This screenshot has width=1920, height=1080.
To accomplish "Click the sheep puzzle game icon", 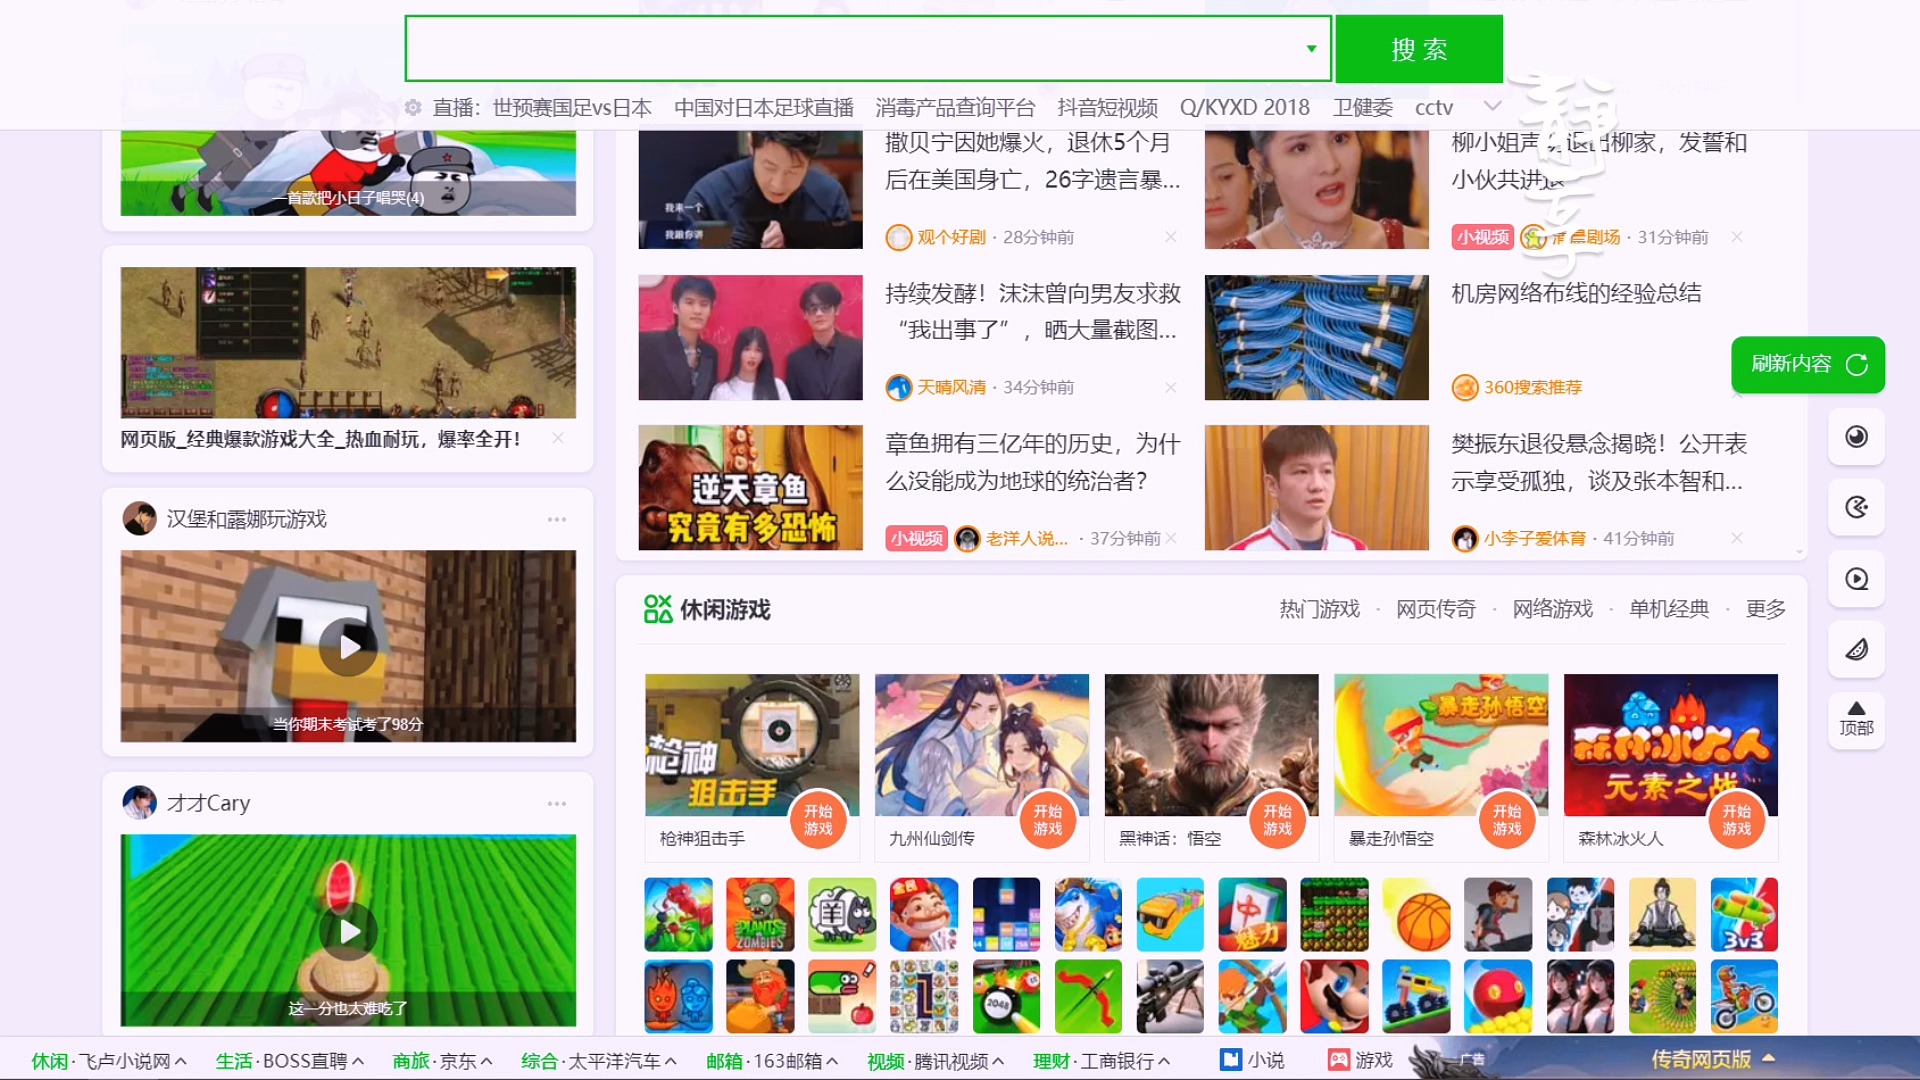I will click(x=842, y=914).
